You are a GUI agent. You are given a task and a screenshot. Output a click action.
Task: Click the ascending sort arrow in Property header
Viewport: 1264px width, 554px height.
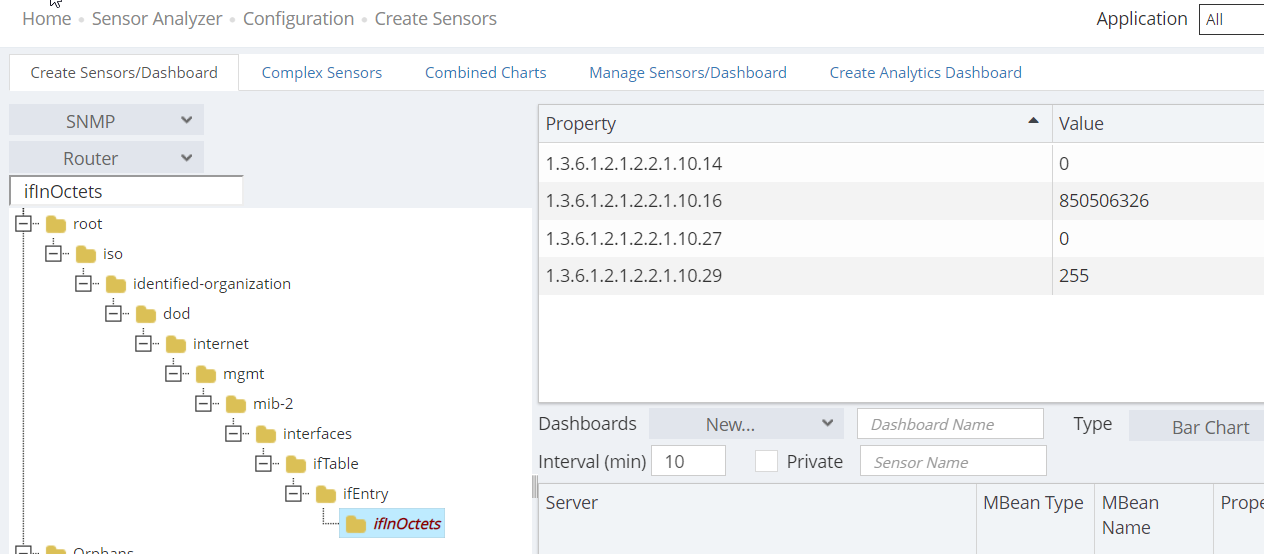[x=1033, y=121]
